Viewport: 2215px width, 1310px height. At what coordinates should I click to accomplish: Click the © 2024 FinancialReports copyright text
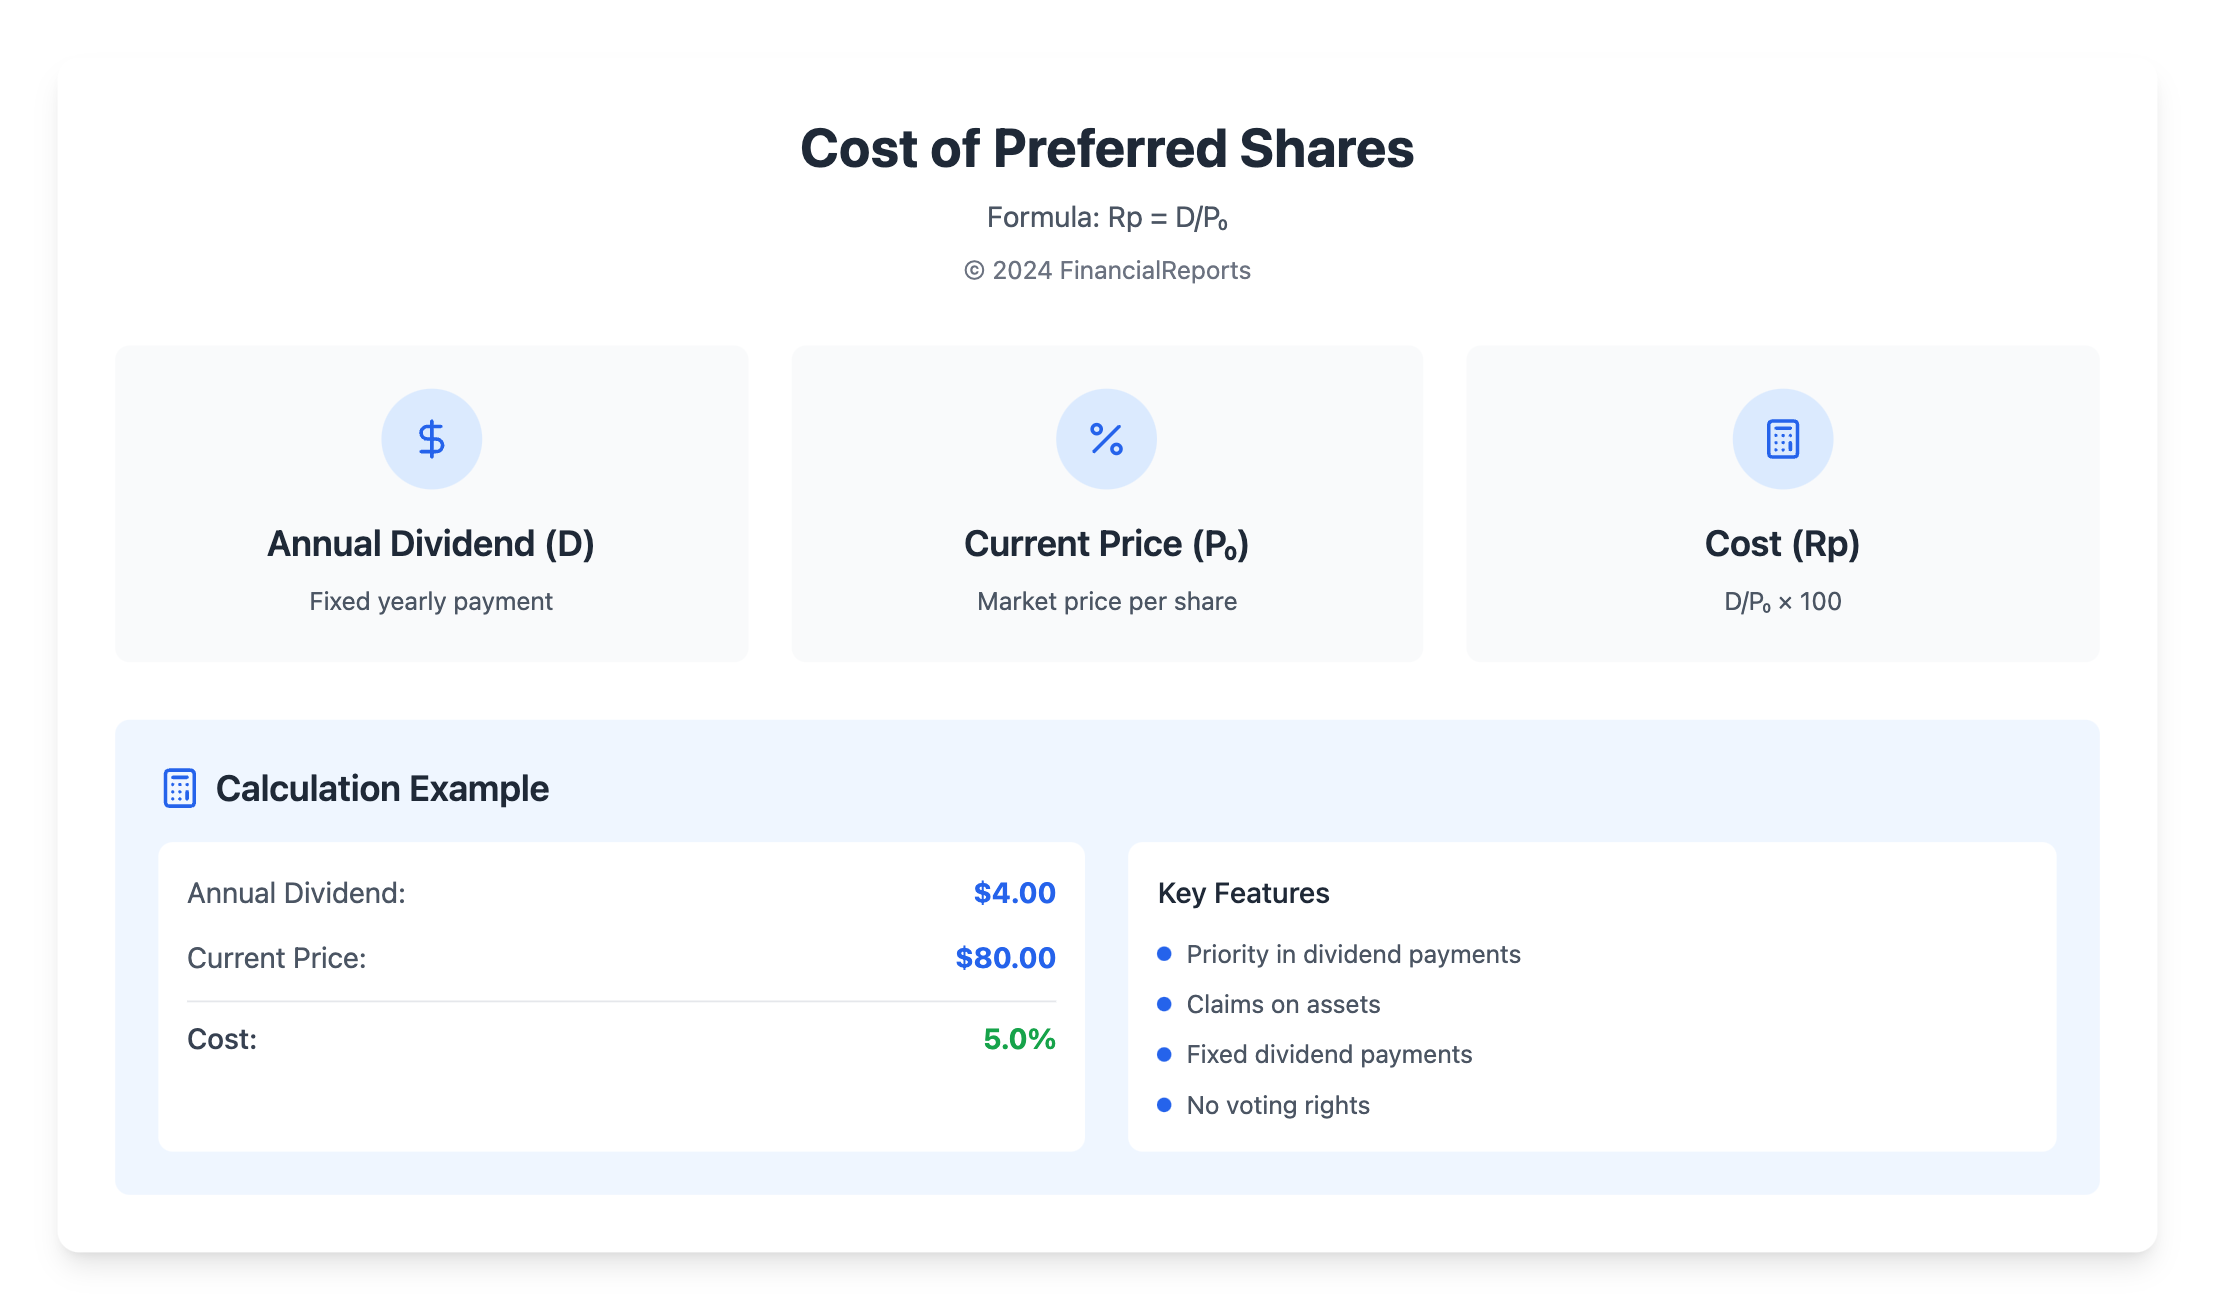point(1107,271)
